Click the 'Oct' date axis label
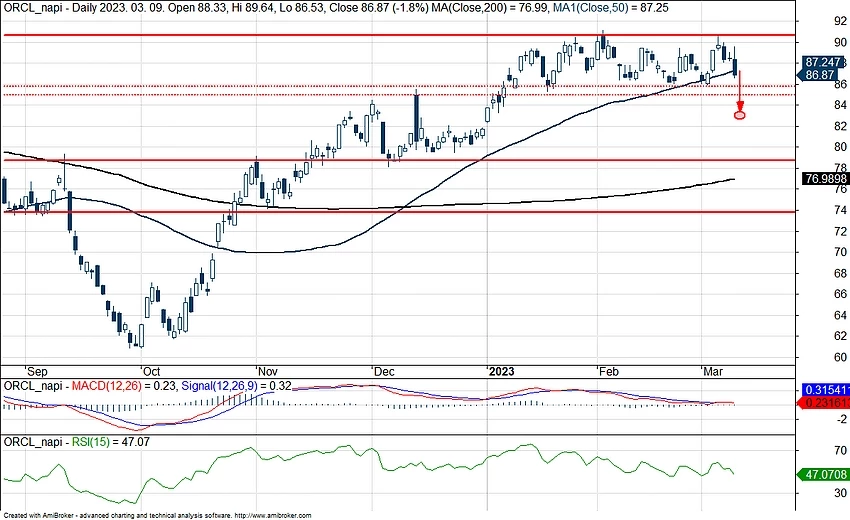Image resolution: width=850 pixels, height=520 pixels. [x=151, y=371]
